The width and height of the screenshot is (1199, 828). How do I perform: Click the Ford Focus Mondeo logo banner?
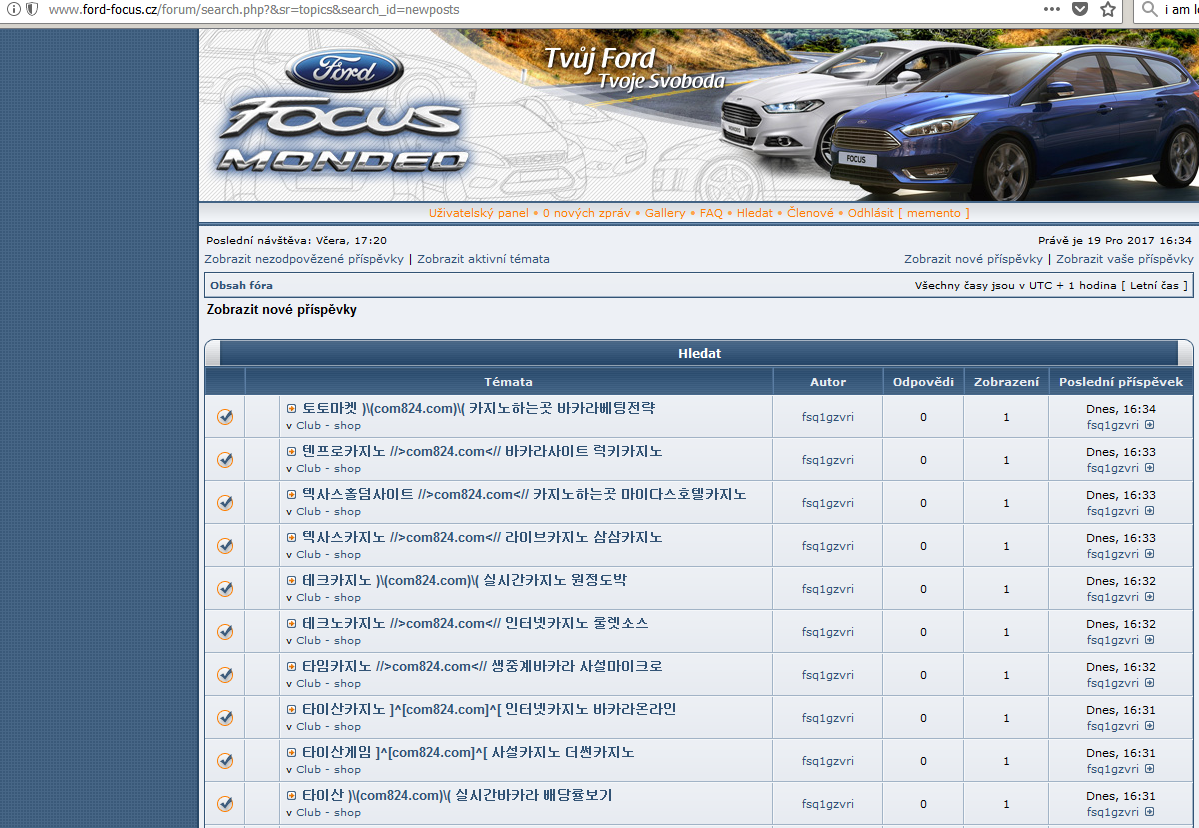point(343,115)
